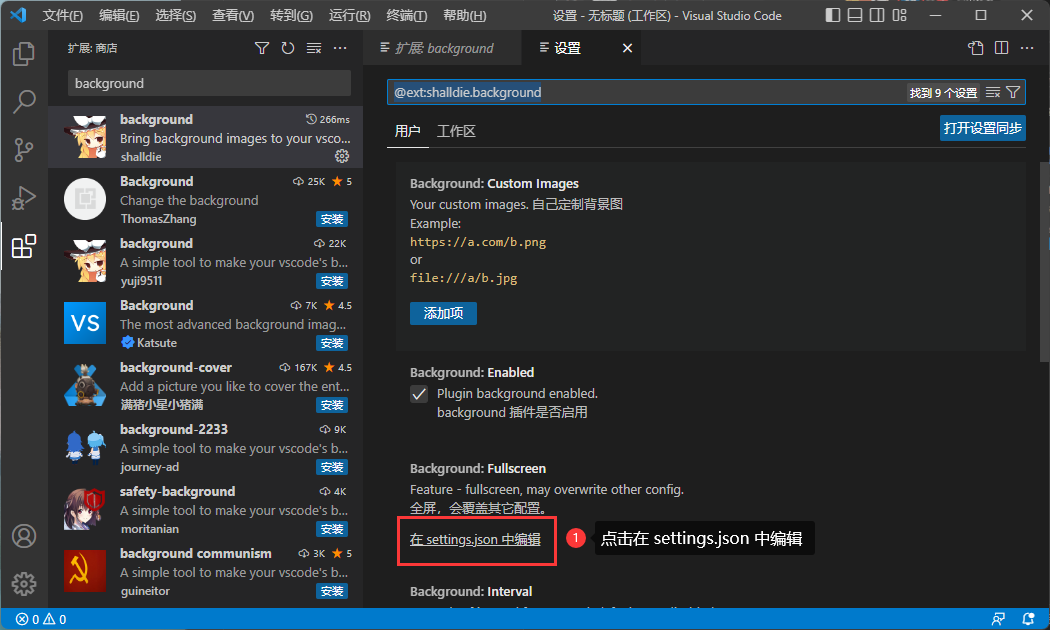This screenshot has width=1050, height=630.
Task: Open the 转到(G) menu
Action: click(x=291, y=15)
